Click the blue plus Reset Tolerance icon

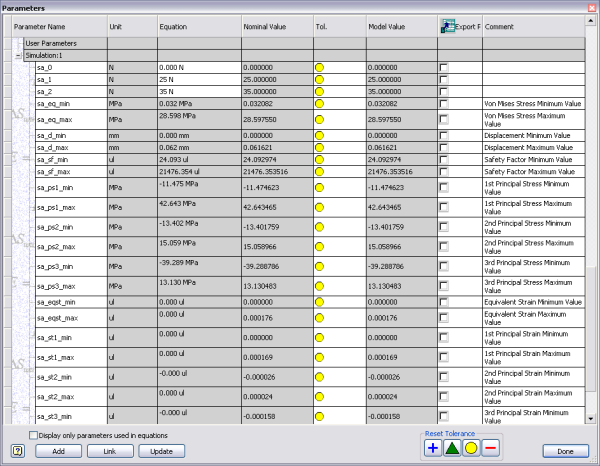[433, 448]
